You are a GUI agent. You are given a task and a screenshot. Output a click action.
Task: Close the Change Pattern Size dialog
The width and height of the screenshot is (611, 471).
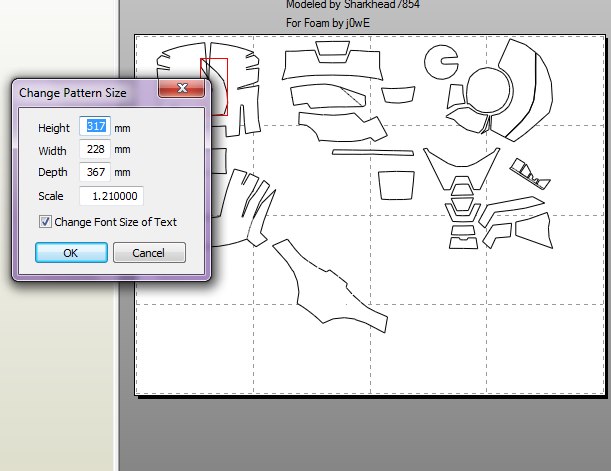point(182,88)
